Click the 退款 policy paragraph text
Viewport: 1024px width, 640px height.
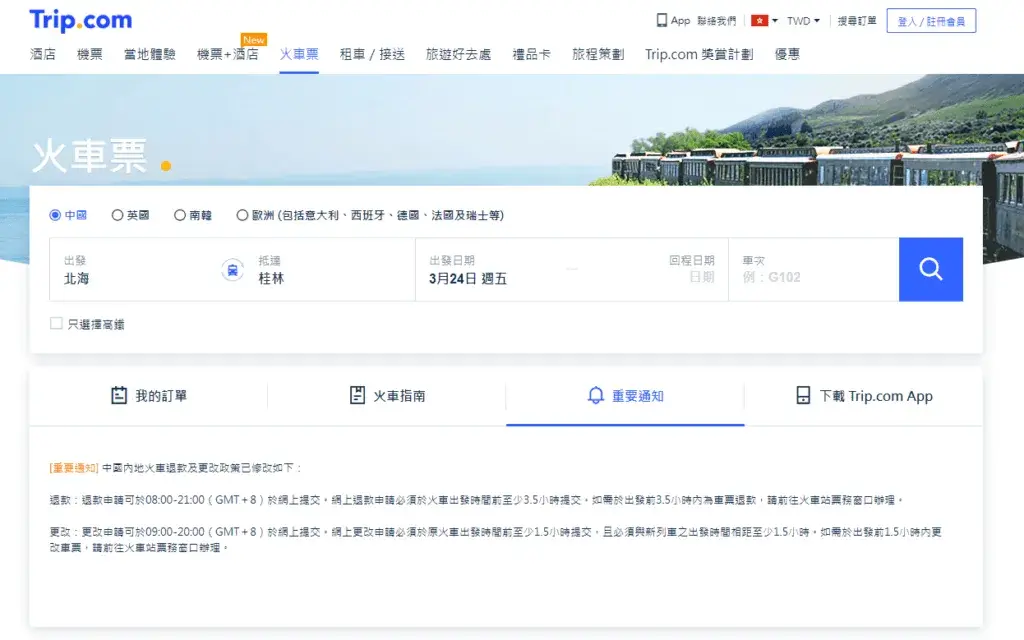pyautogui.click(x=477, y=500)
